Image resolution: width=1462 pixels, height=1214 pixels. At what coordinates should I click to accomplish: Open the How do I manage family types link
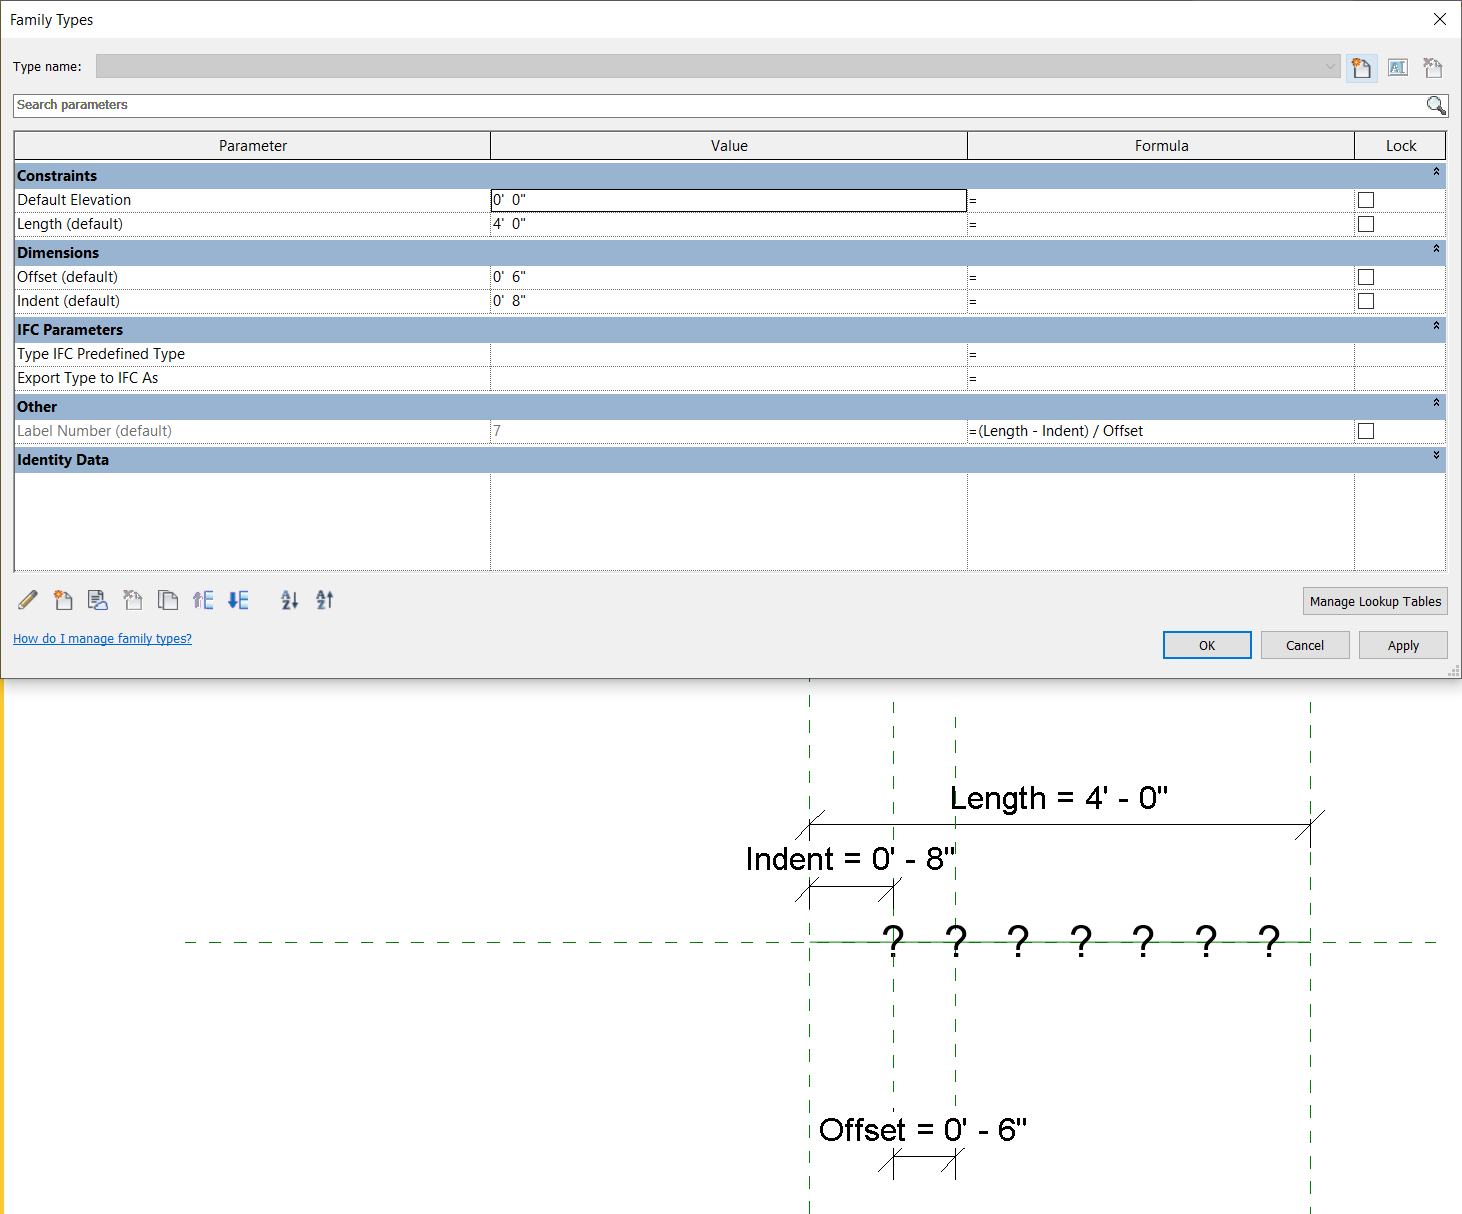(102, 638)
